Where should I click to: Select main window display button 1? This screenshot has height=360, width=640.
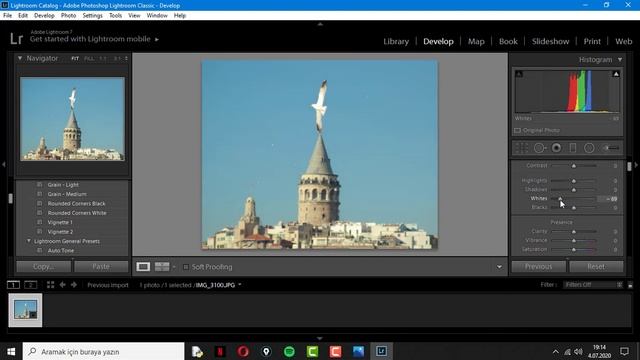pyautogui.click(x=13, y=285)
